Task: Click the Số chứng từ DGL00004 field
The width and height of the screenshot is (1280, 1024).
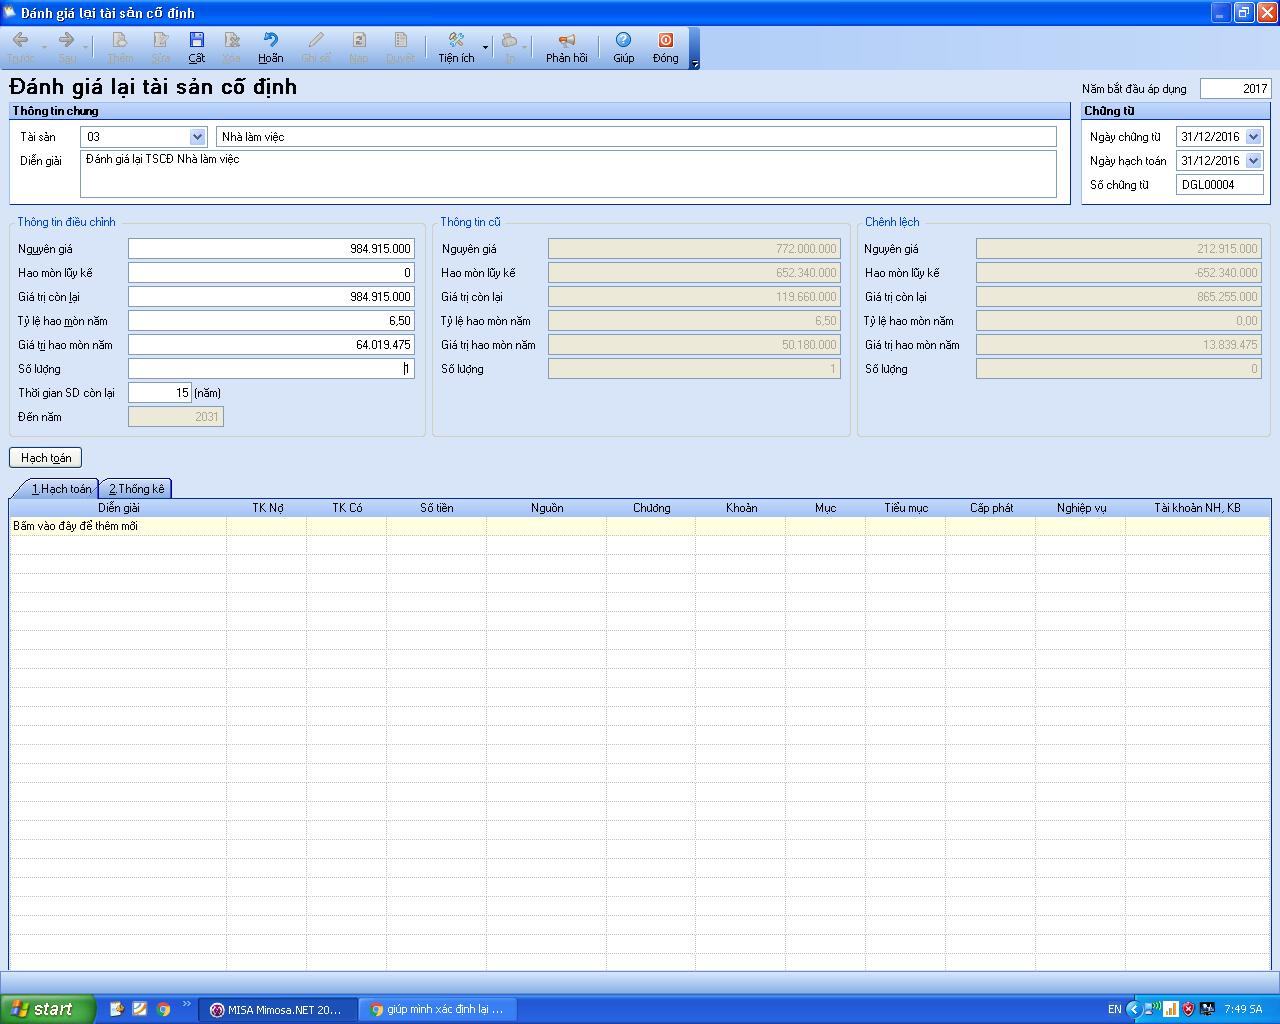Action: tap(1220, 185)
